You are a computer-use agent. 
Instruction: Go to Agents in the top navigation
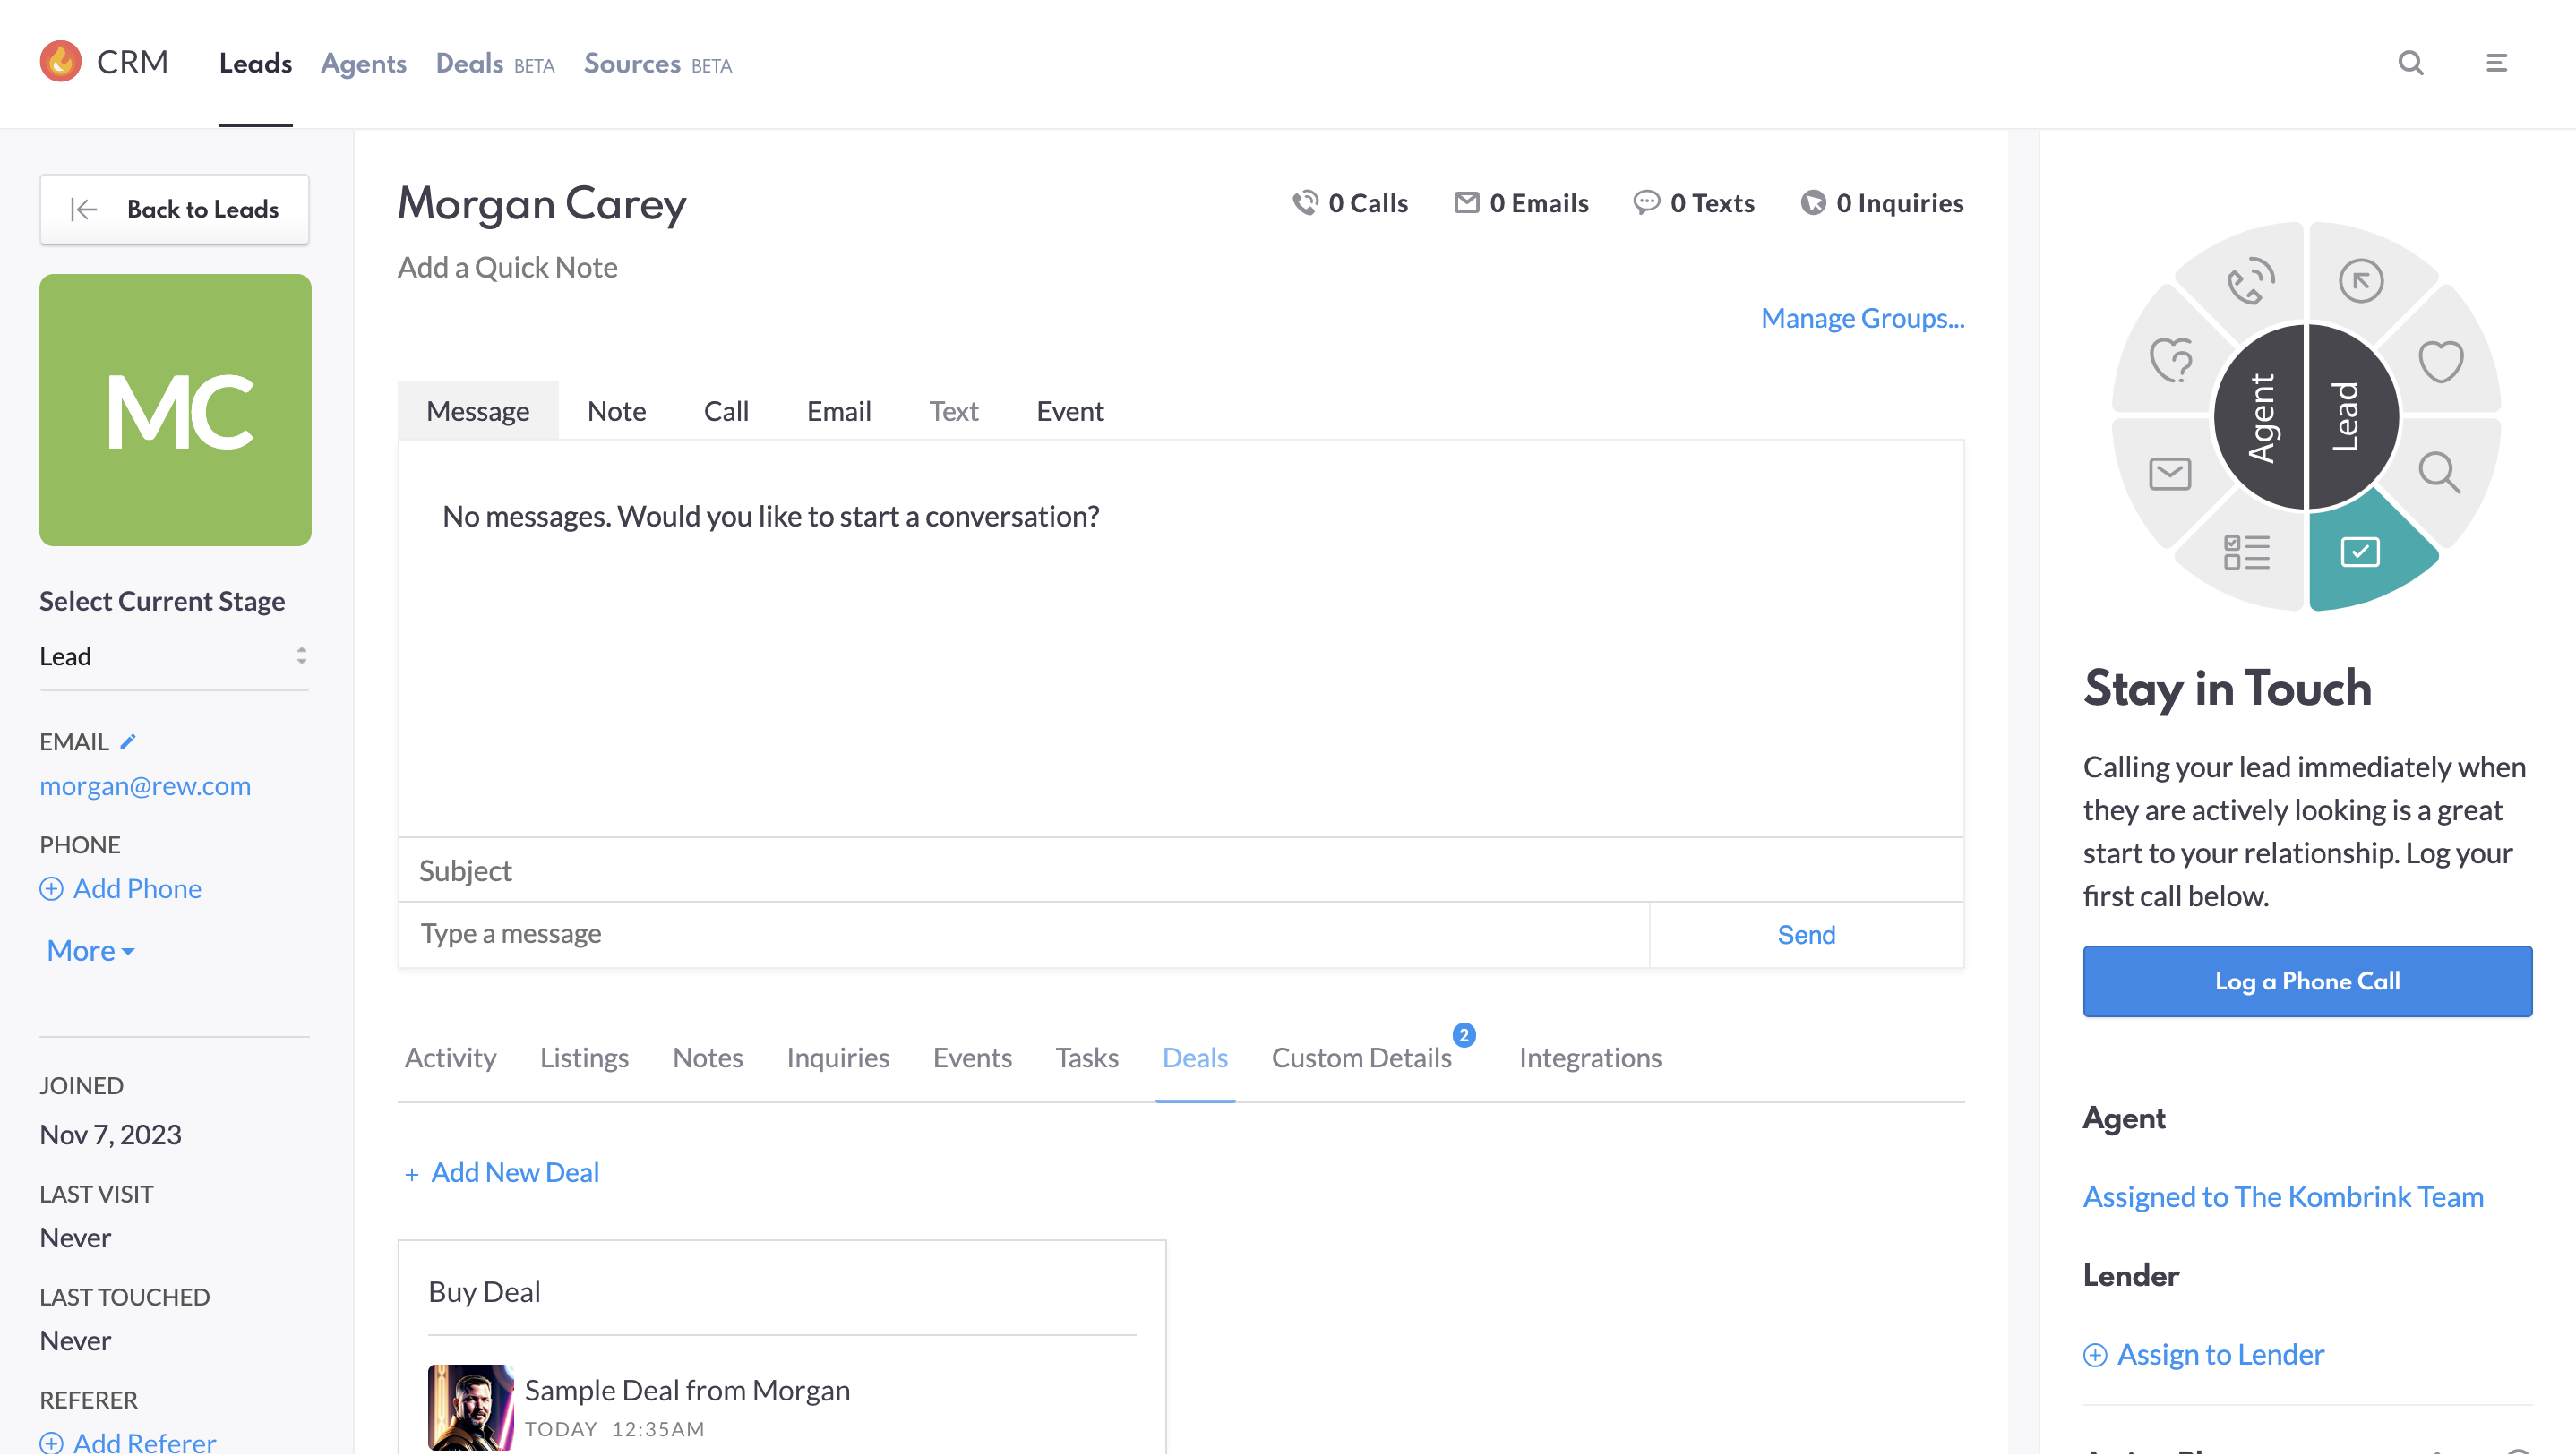(363, 63)
